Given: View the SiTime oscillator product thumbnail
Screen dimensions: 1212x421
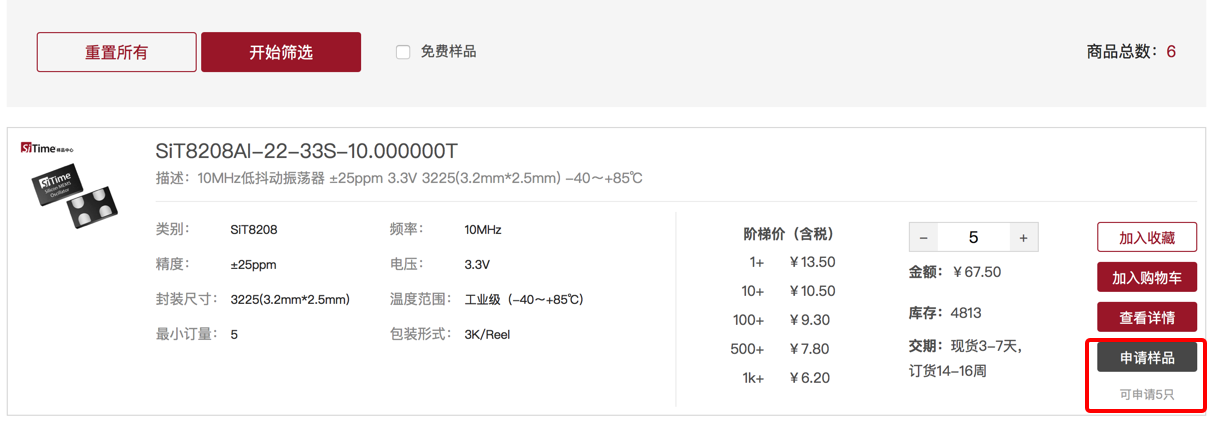Looking at the screenshot, I should click(x=77, y=194).
